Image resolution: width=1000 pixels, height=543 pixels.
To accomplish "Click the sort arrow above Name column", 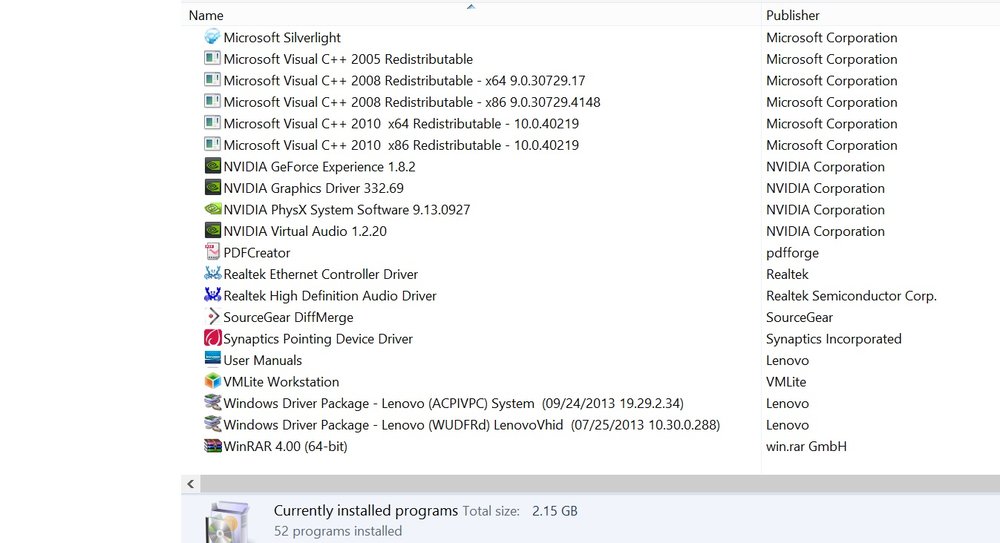I will 471,6.
